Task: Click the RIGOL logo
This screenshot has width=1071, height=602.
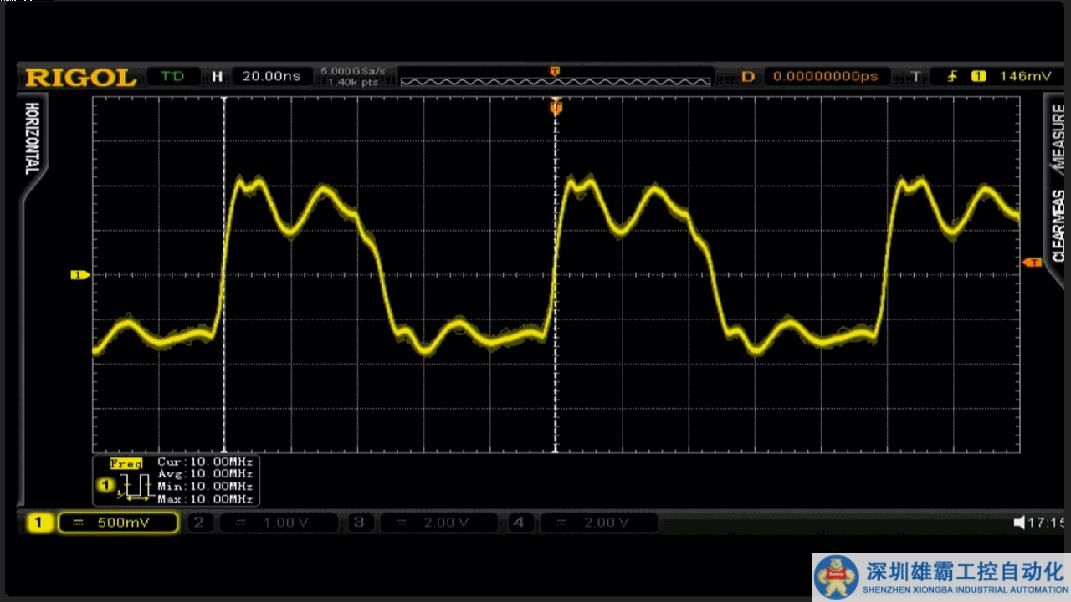Action: click(x=80, y=77)
